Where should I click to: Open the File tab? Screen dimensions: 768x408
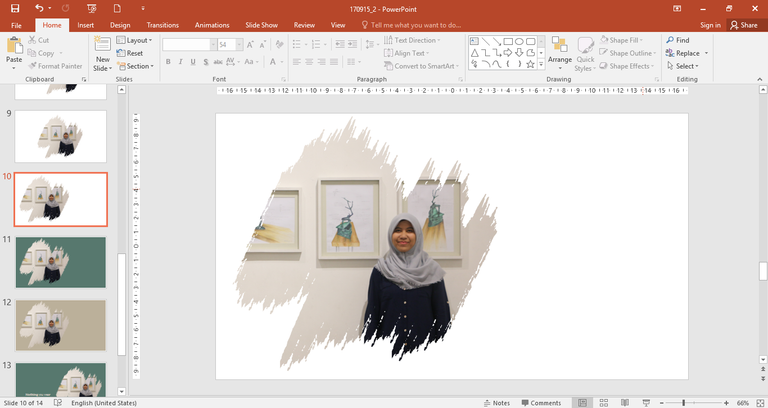pyautogui.click(x=16, y=25)
